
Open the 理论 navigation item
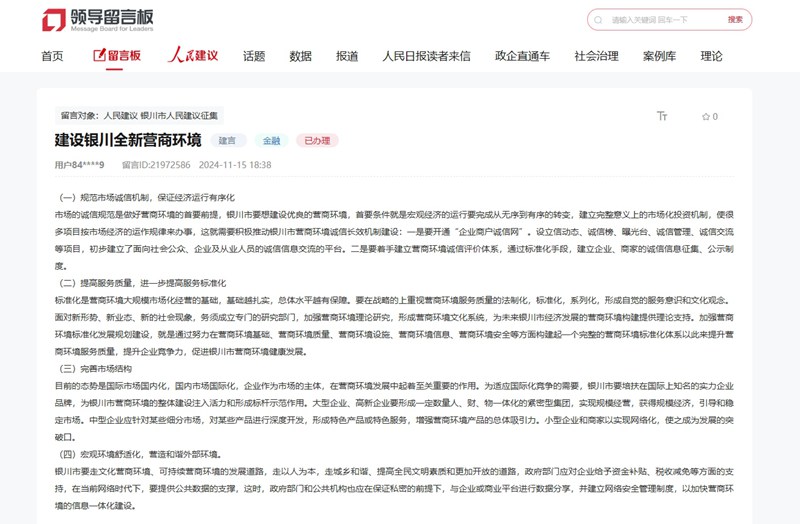[x=711, y=56]
